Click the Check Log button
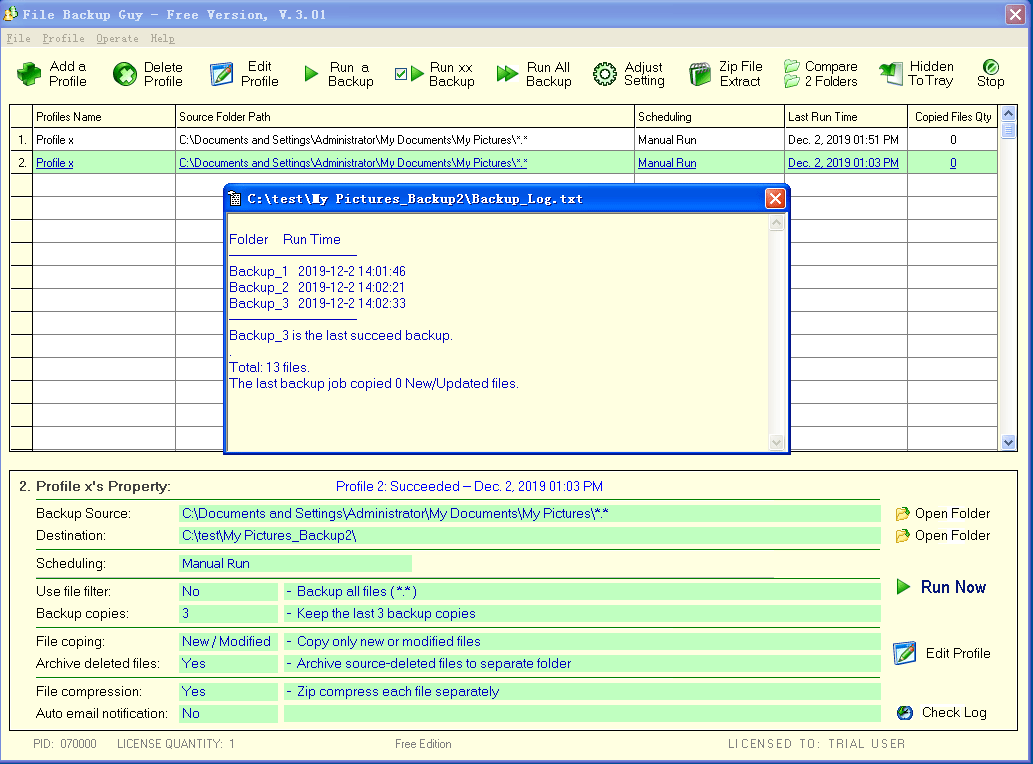Screen dimensions: 1033x764 pyautogui.click(x=942, y=713)
